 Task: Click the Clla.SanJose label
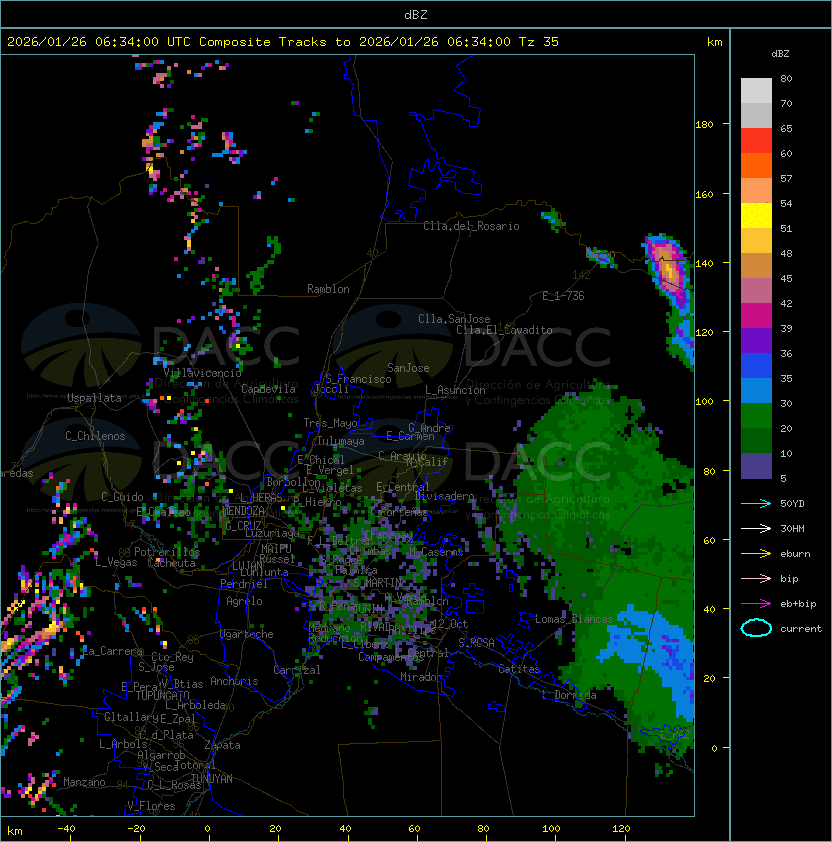coord(454,318)
